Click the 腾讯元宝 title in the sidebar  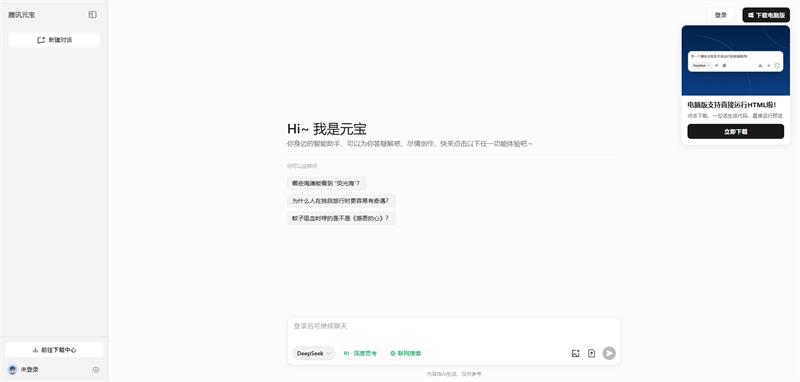click(x=21, y=15)
